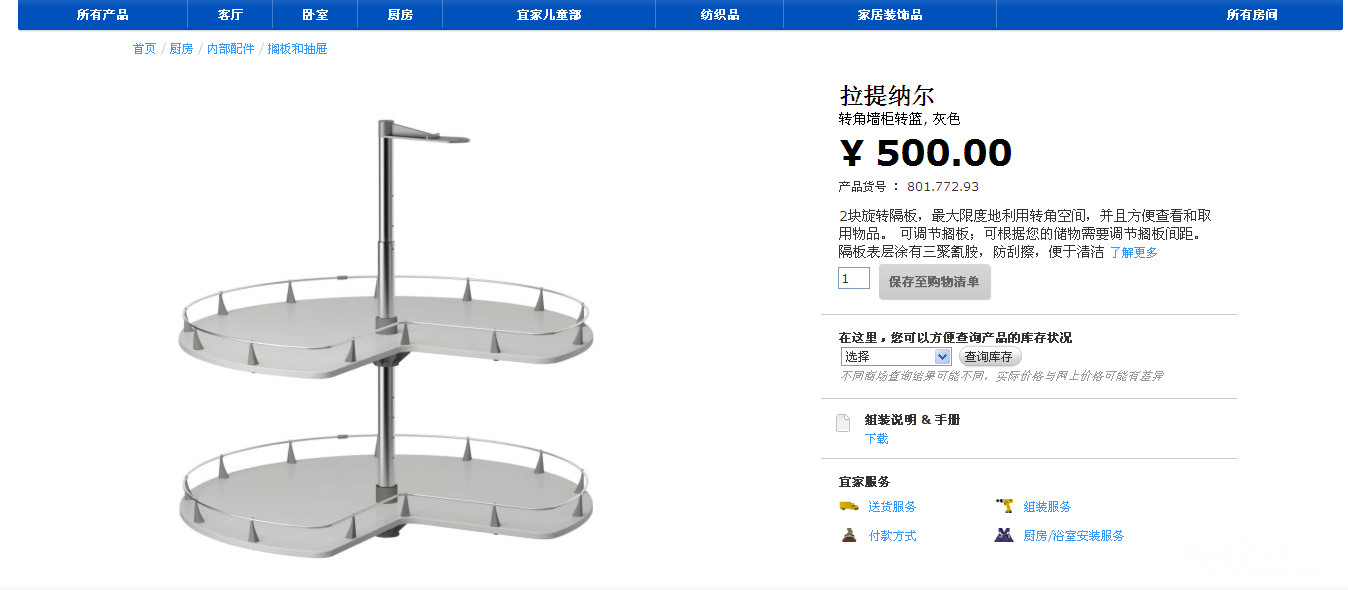Click the payment method icon
1348x590 pixels.
(849, 535)
